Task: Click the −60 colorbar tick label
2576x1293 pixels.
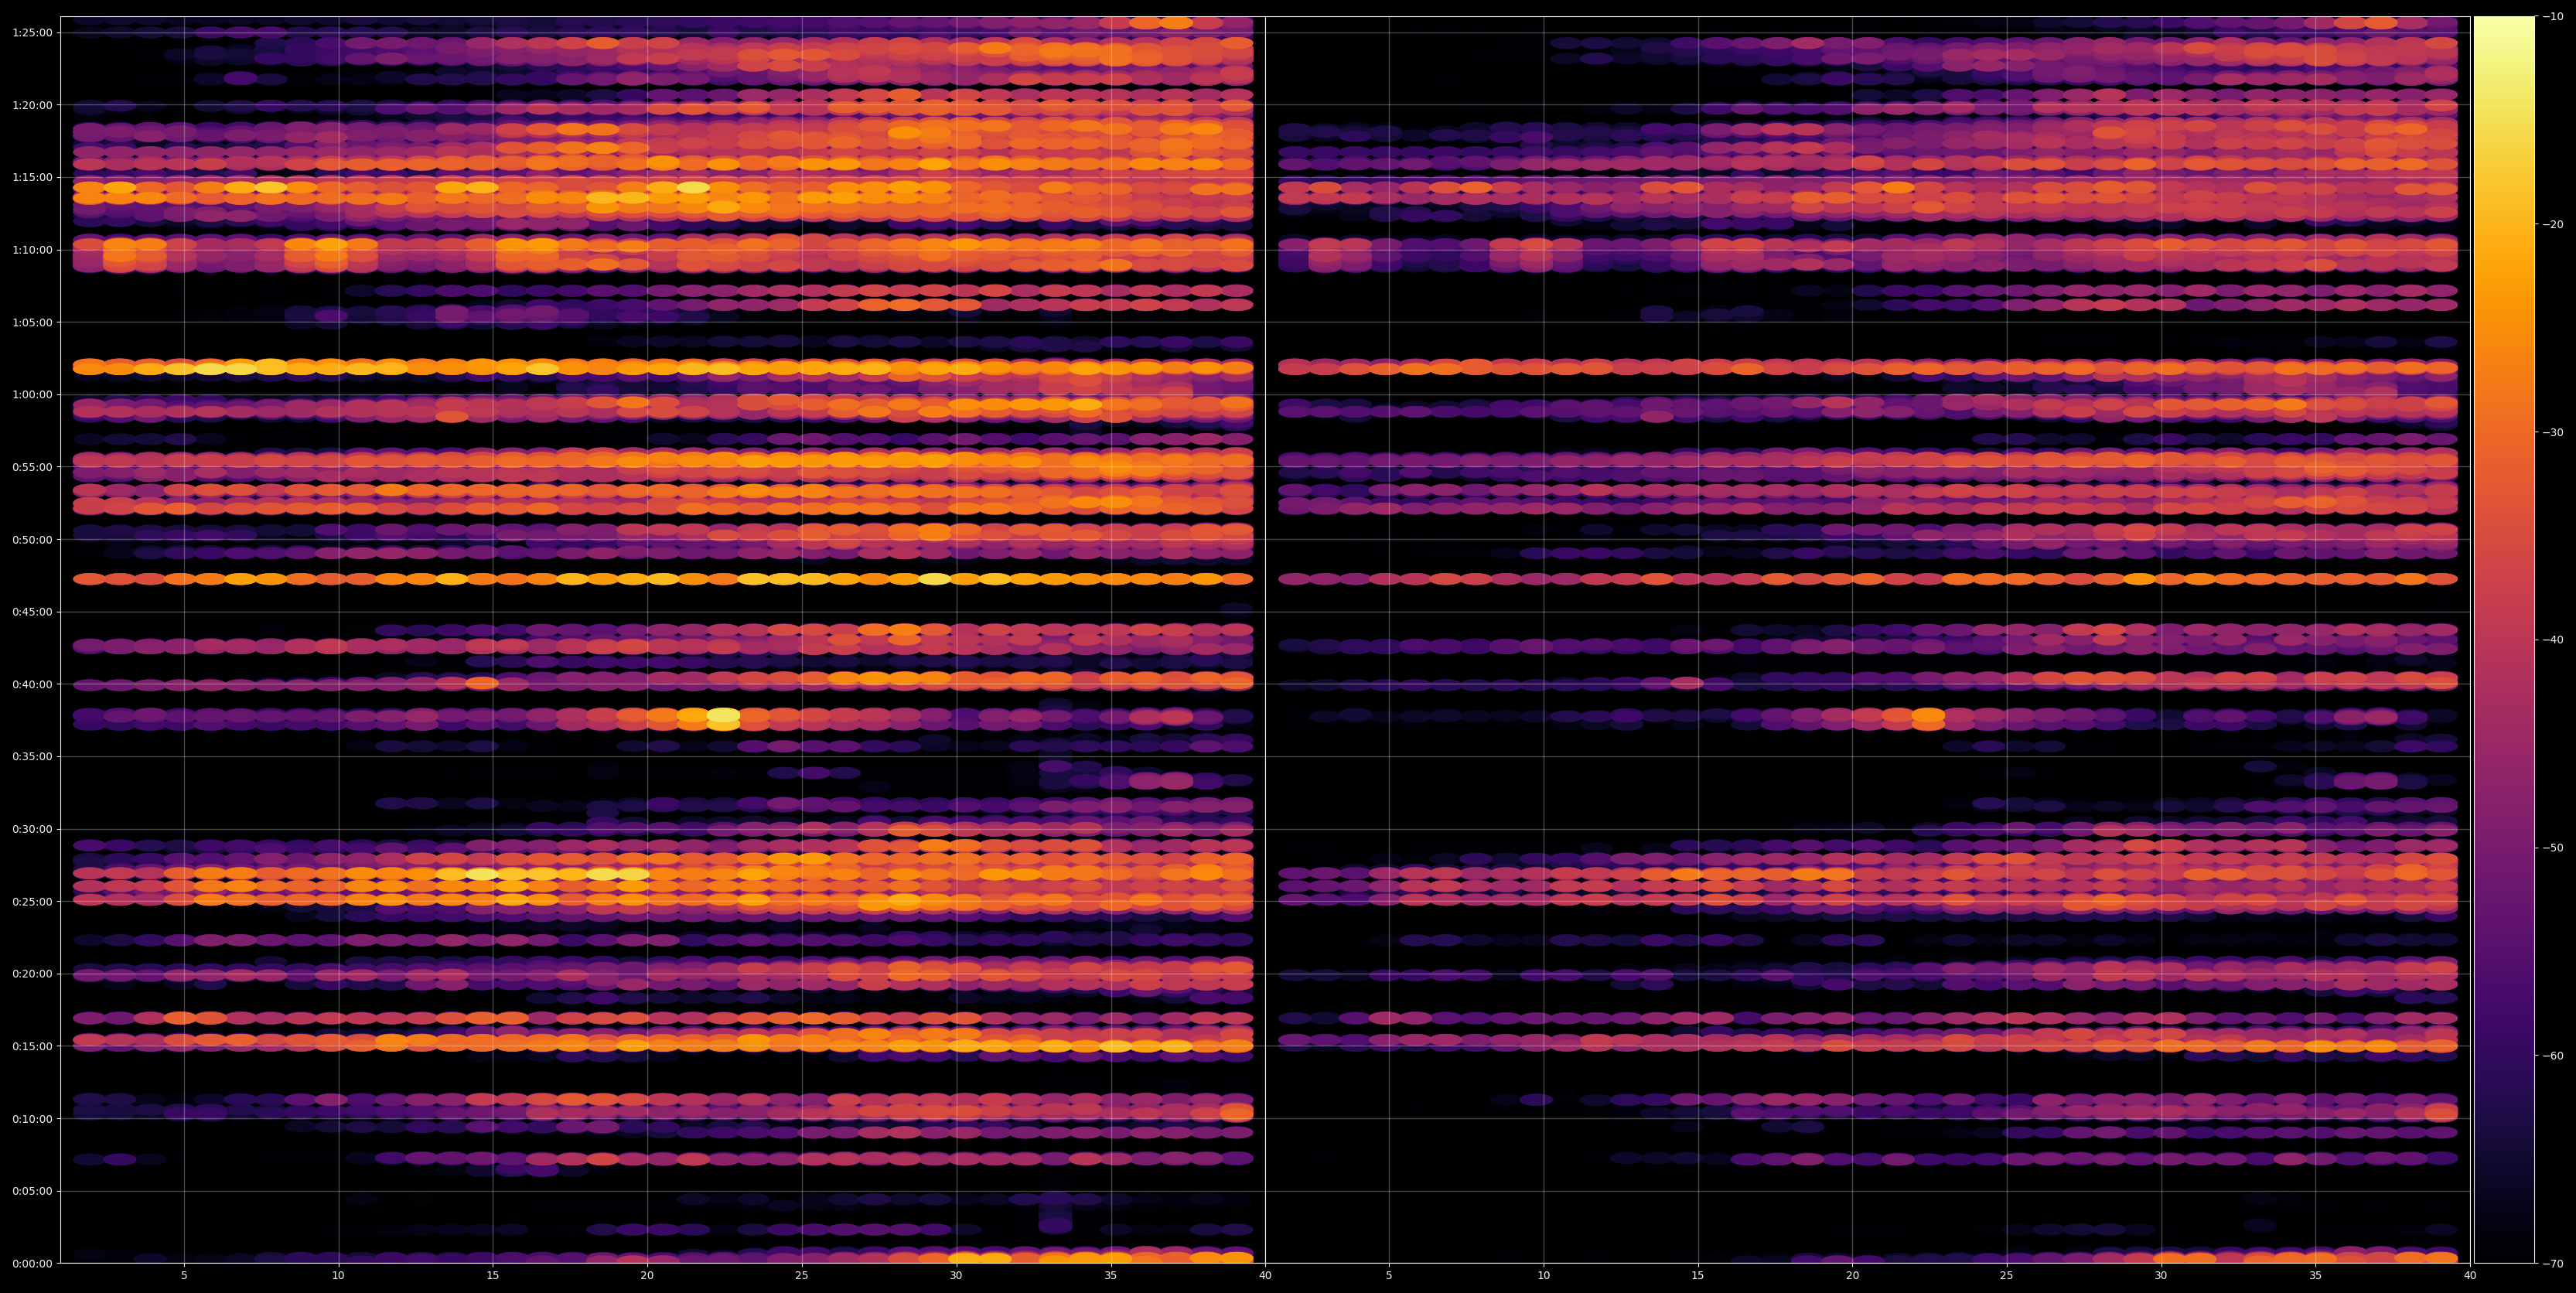Action: coord(2553,1055)
